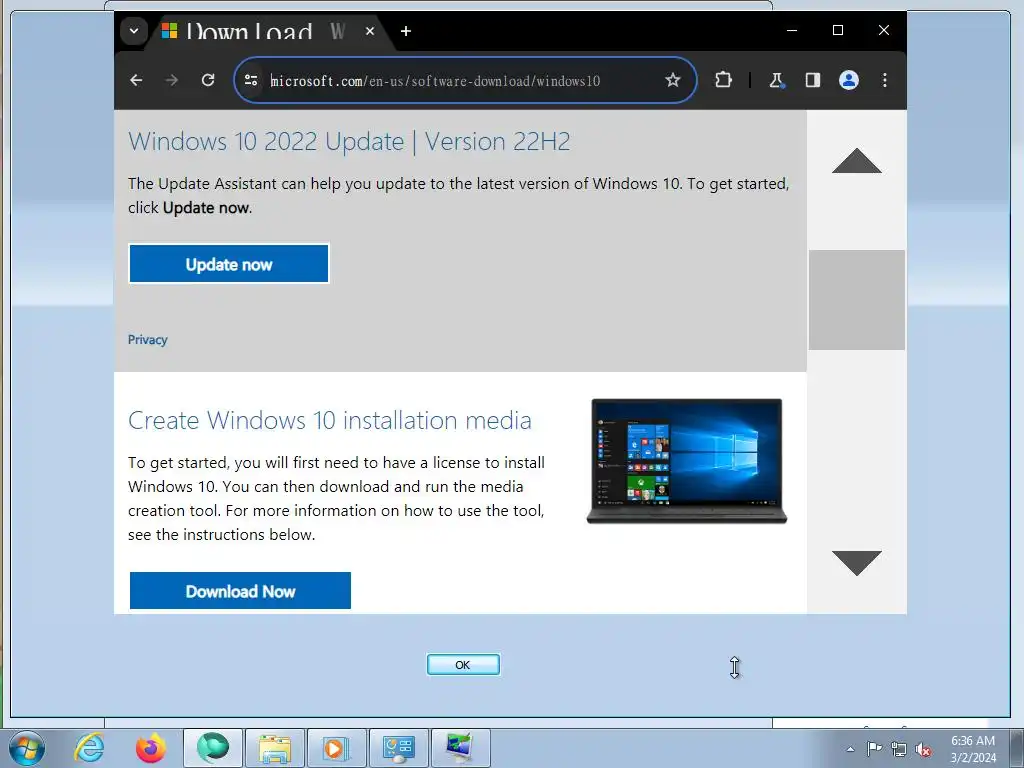Open the browser extensions puzzle icon
Viewport: 1024px width, 768px height.
coord(723,80)
